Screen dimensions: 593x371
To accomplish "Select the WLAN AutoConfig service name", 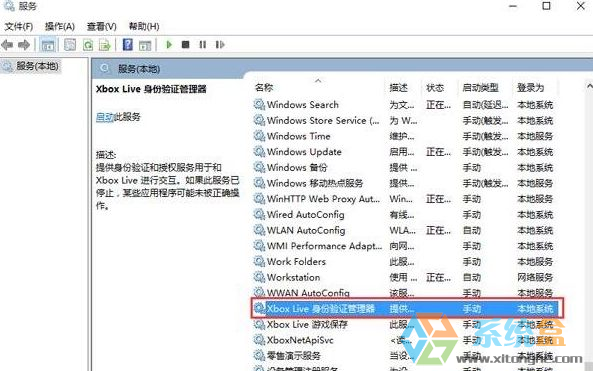I will click(x=306, y=230).
